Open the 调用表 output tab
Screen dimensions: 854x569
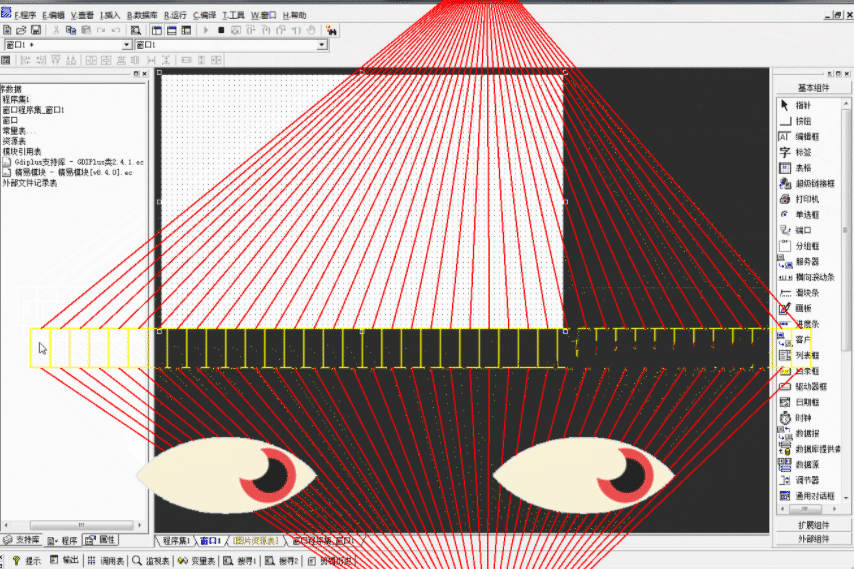point(106,560)
